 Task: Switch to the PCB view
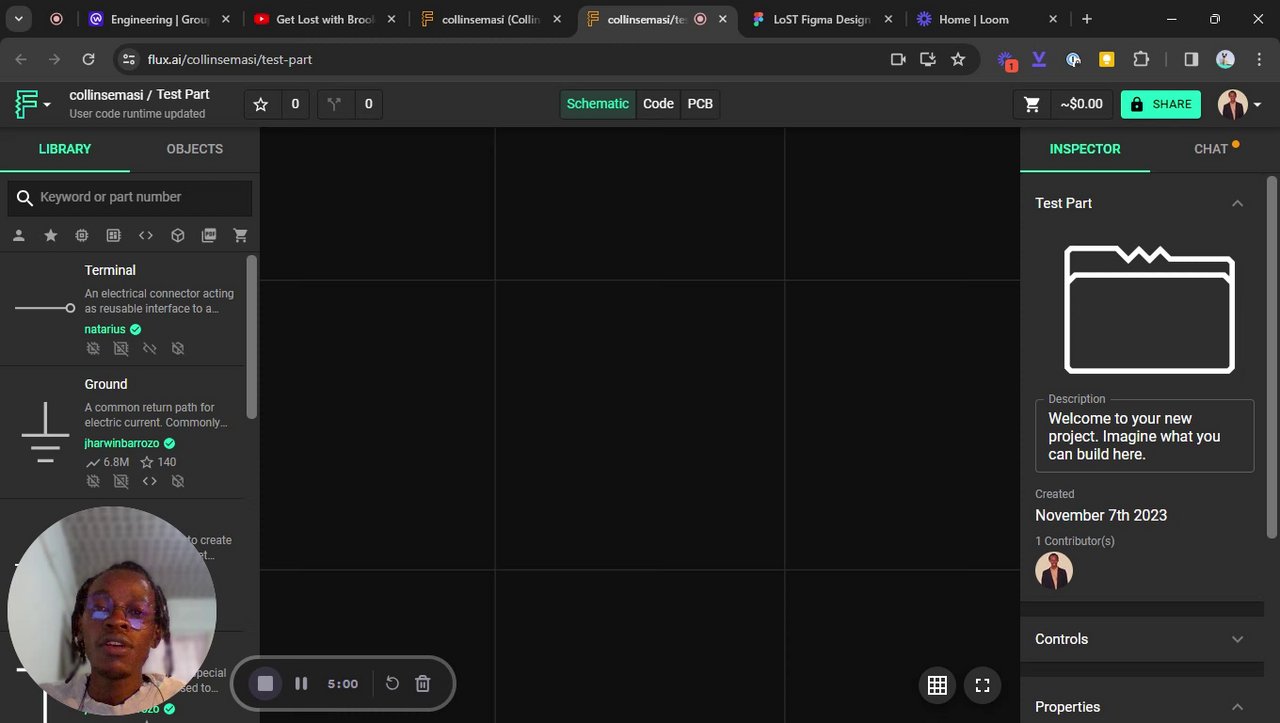700,104
